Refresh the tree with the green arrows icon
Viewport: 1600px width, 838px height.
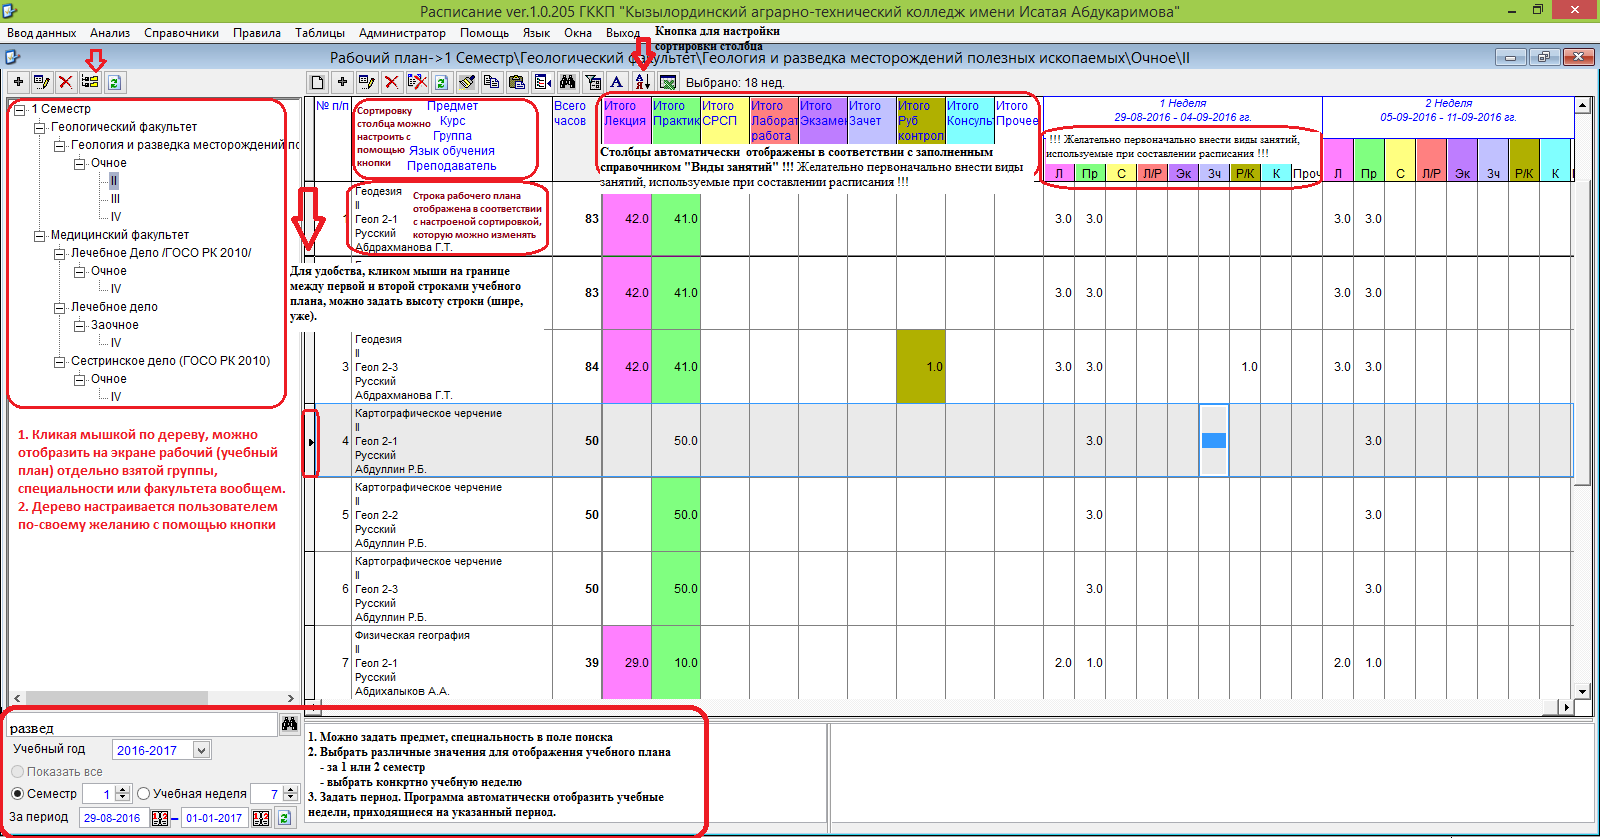click(x=114, y=82)
